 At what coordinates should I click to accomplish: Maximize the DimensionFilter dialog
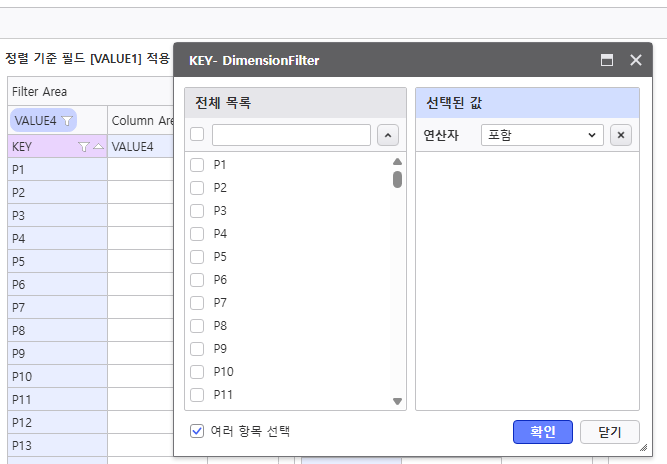(607, 60)
